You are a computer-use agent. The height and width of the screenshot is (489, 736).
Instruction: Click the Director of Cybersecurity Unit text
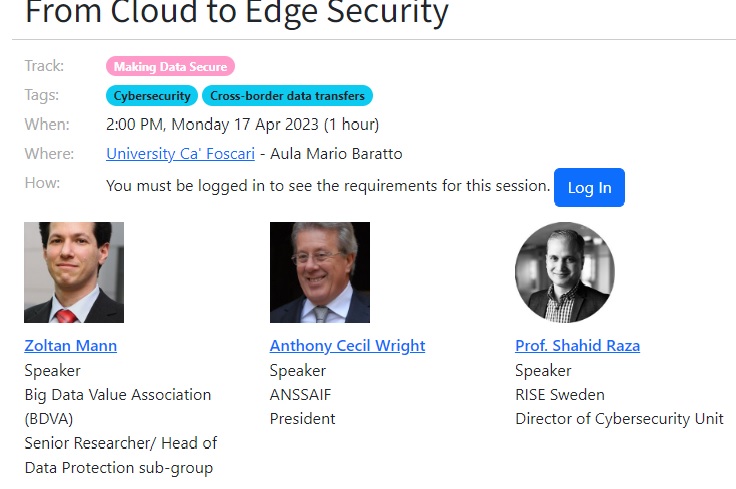[620, 419]
